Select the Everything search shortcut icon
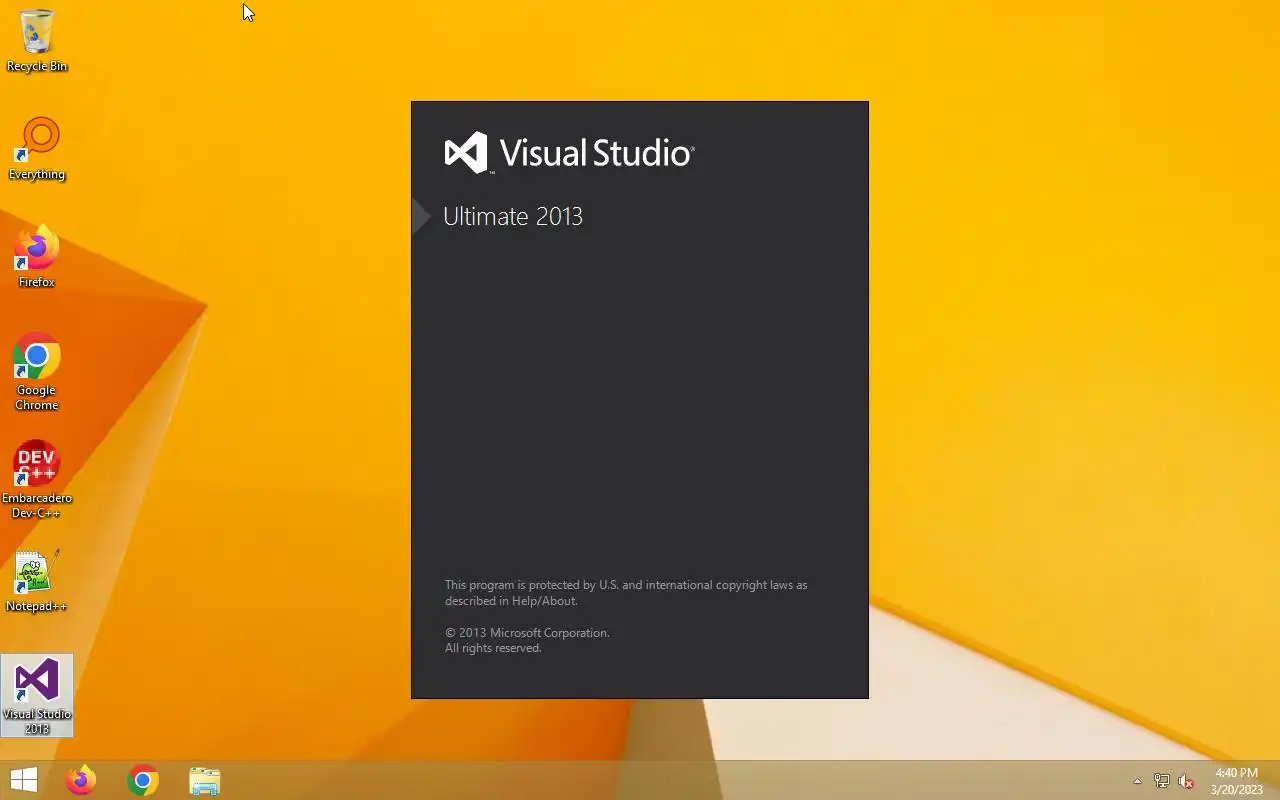The image size is (1280, 800). click(37, 149)
